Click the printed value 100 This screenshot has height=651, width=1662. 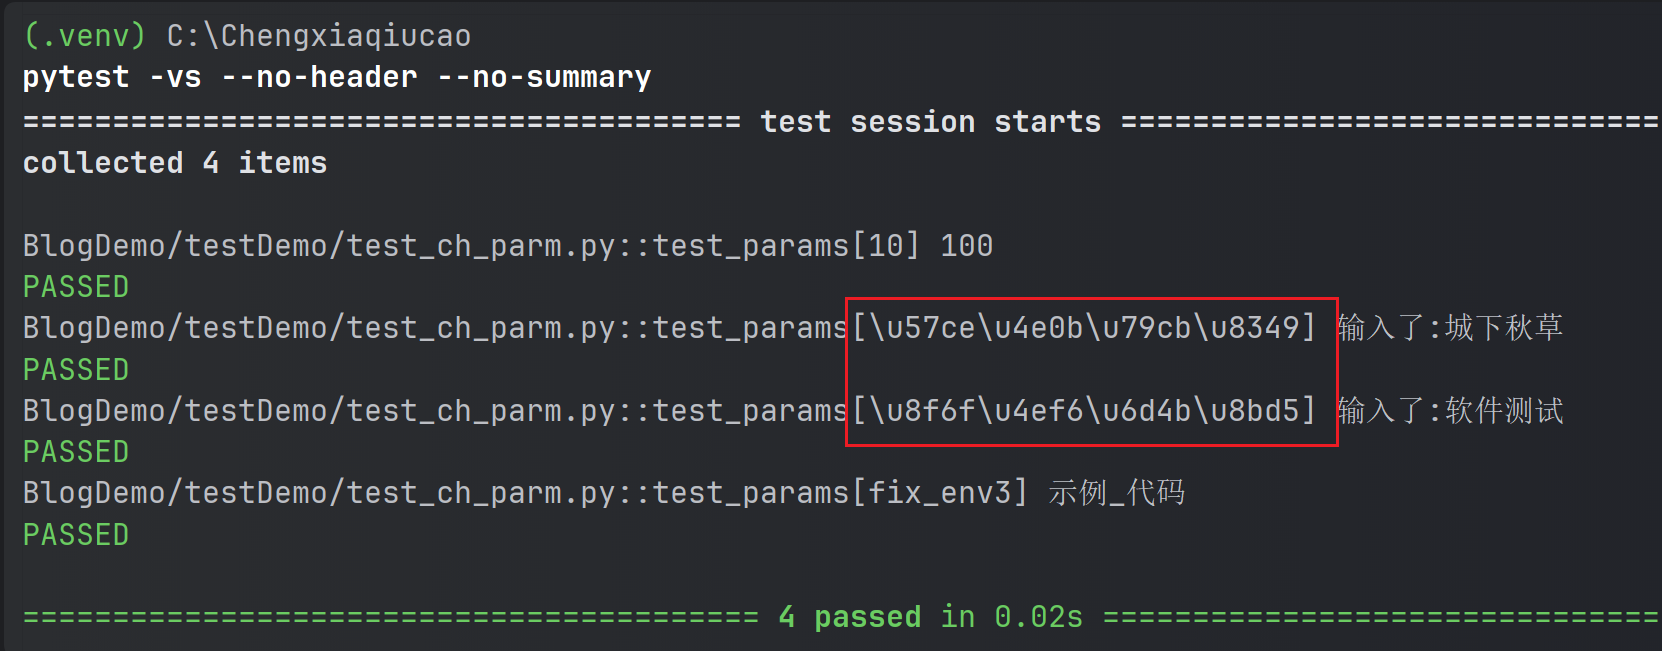tap(967, 246)
